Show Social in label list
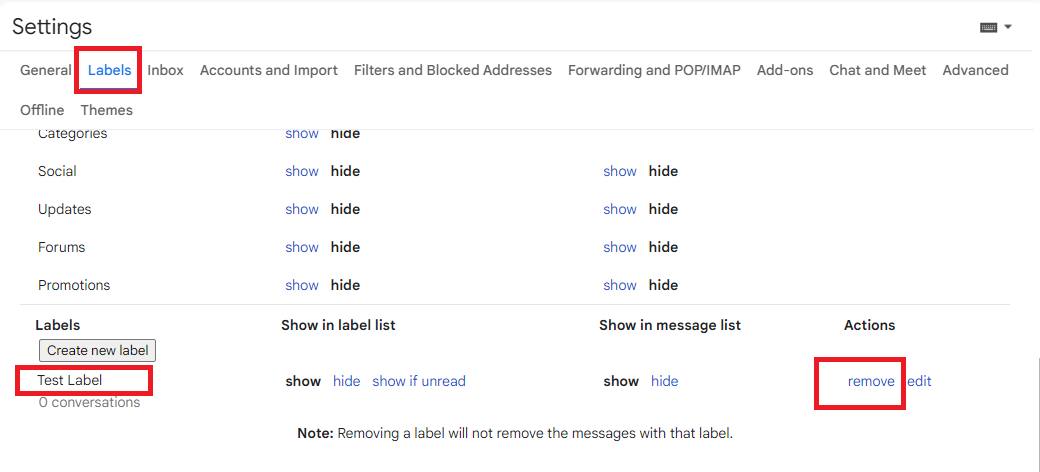The width and height of the screenshot is (1040, 472). tap(302, 171)
